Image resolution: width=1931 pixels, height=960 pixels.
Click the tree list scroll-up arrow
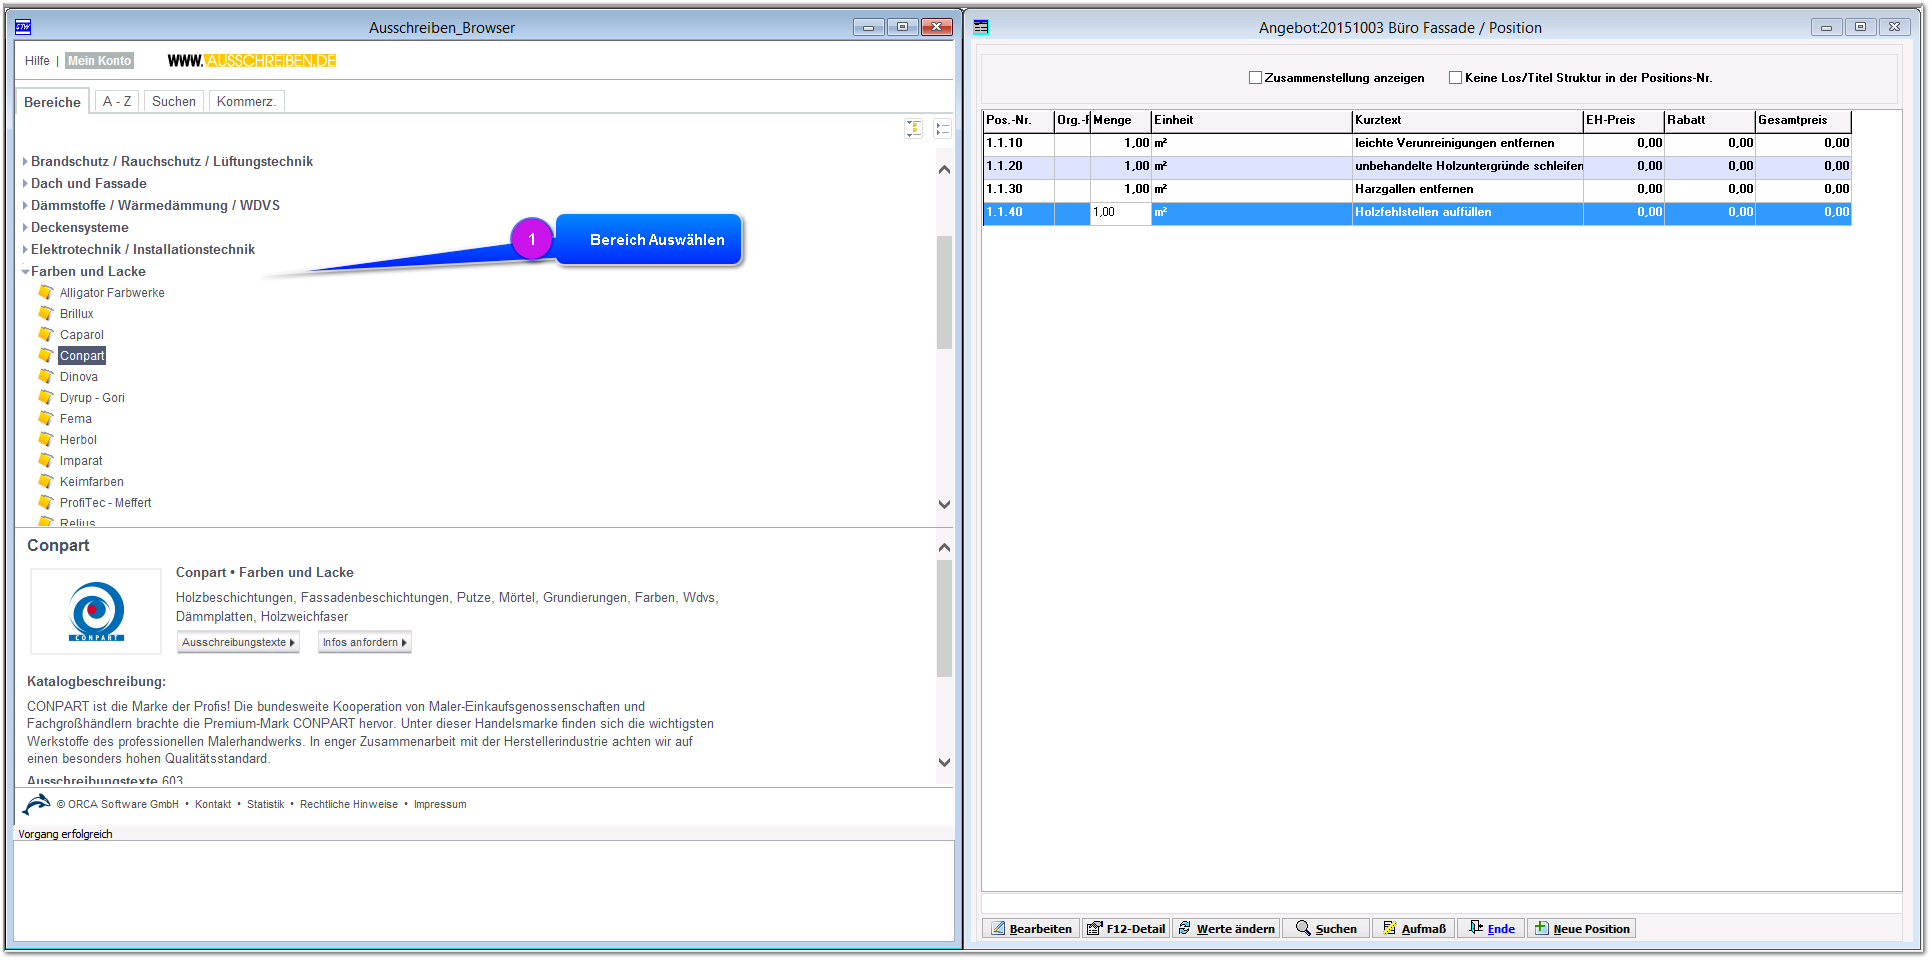coord(944,169)
